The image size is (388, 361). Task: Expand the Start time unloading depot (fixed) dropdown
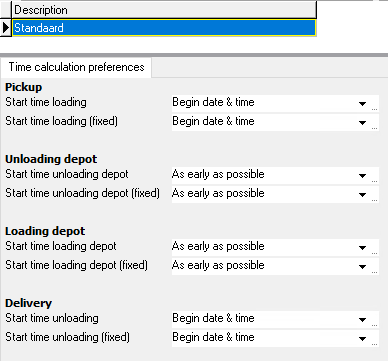pyautogui.click(x=362, y=195)
